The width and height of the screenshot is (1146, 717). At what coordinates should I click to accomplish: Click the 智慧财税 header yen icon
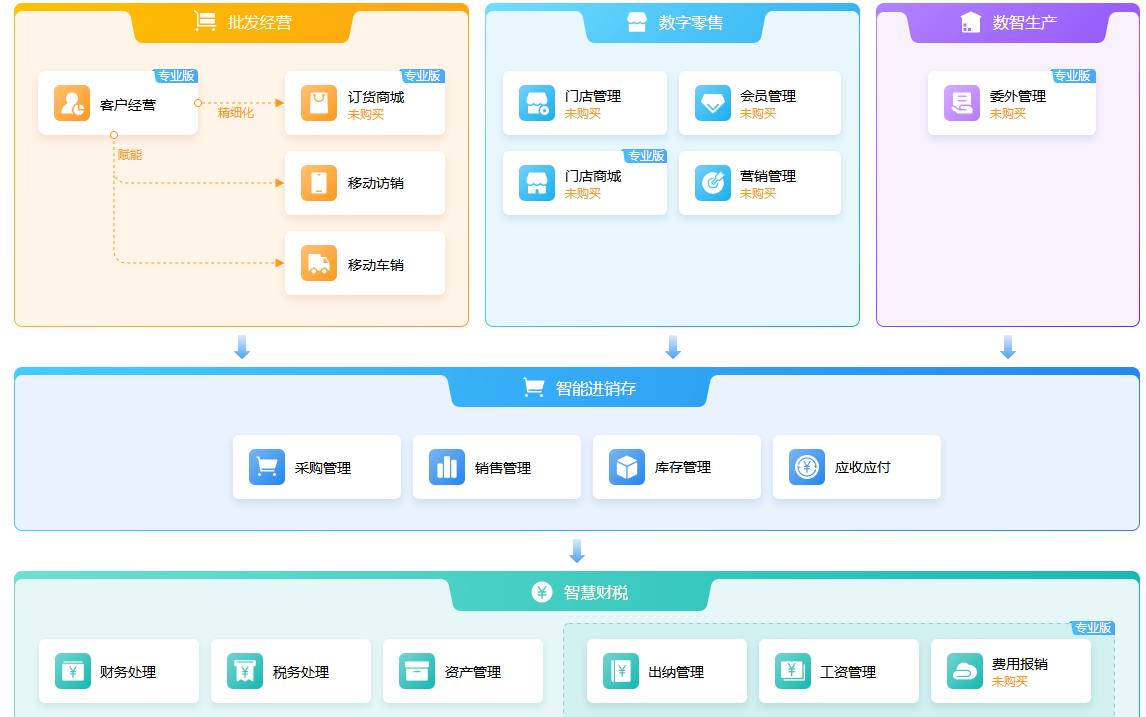542,592
